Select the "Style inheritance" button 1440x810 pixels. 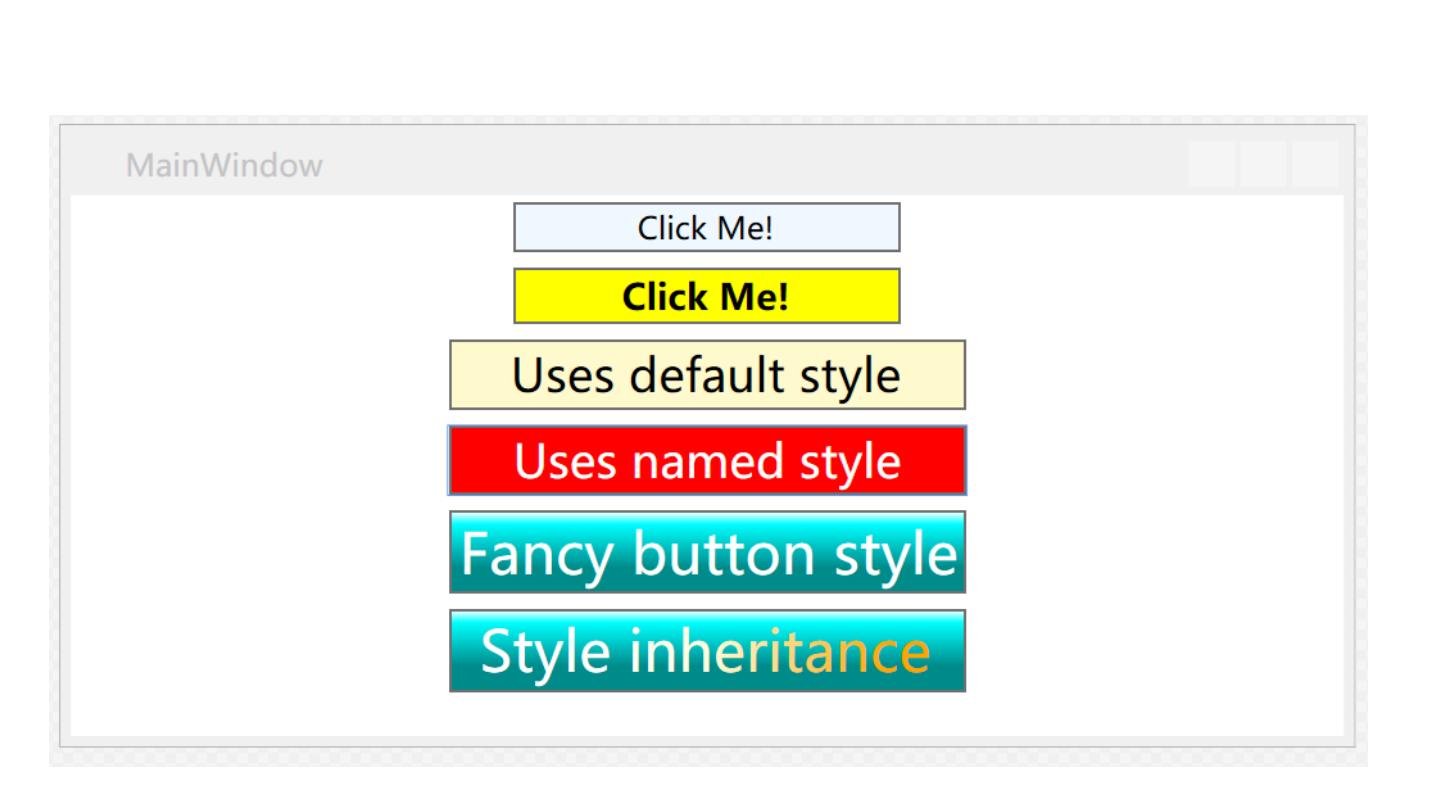pyautogui.click(x=706, y=650)
